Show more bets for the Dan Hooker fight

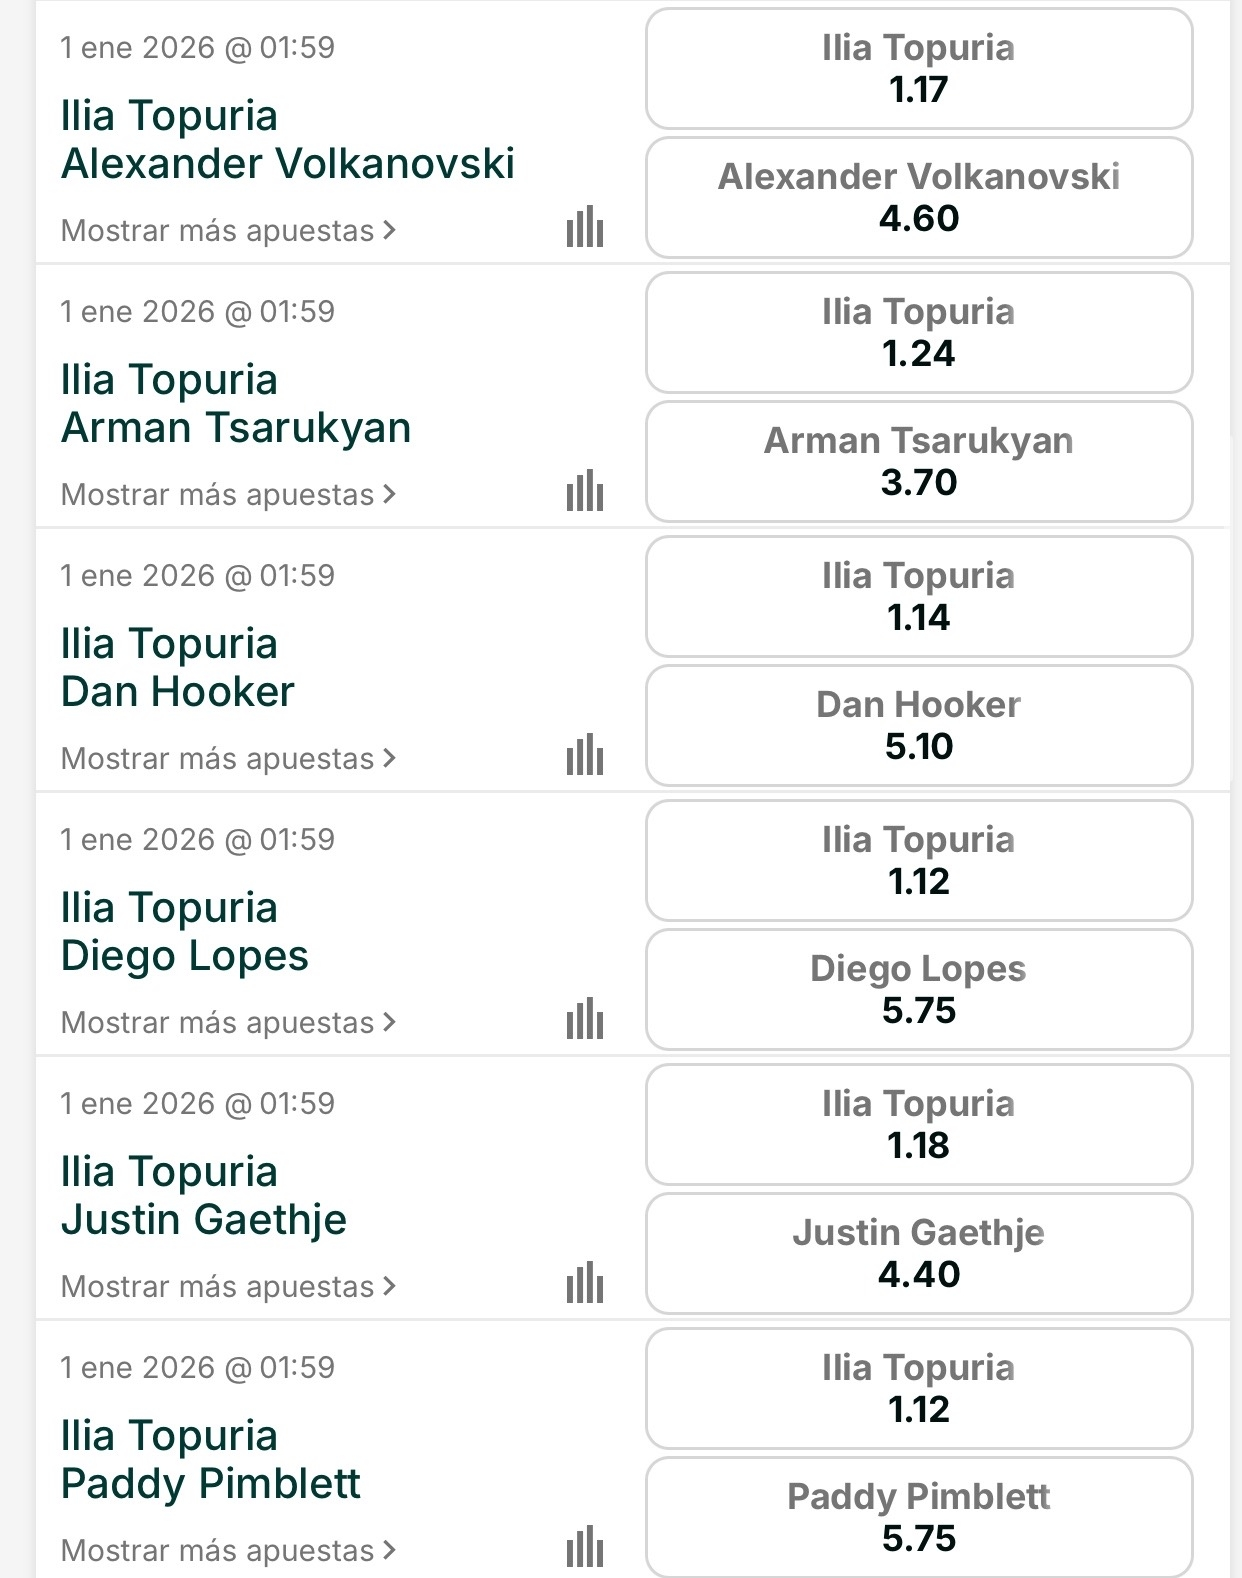pos(228,759)
